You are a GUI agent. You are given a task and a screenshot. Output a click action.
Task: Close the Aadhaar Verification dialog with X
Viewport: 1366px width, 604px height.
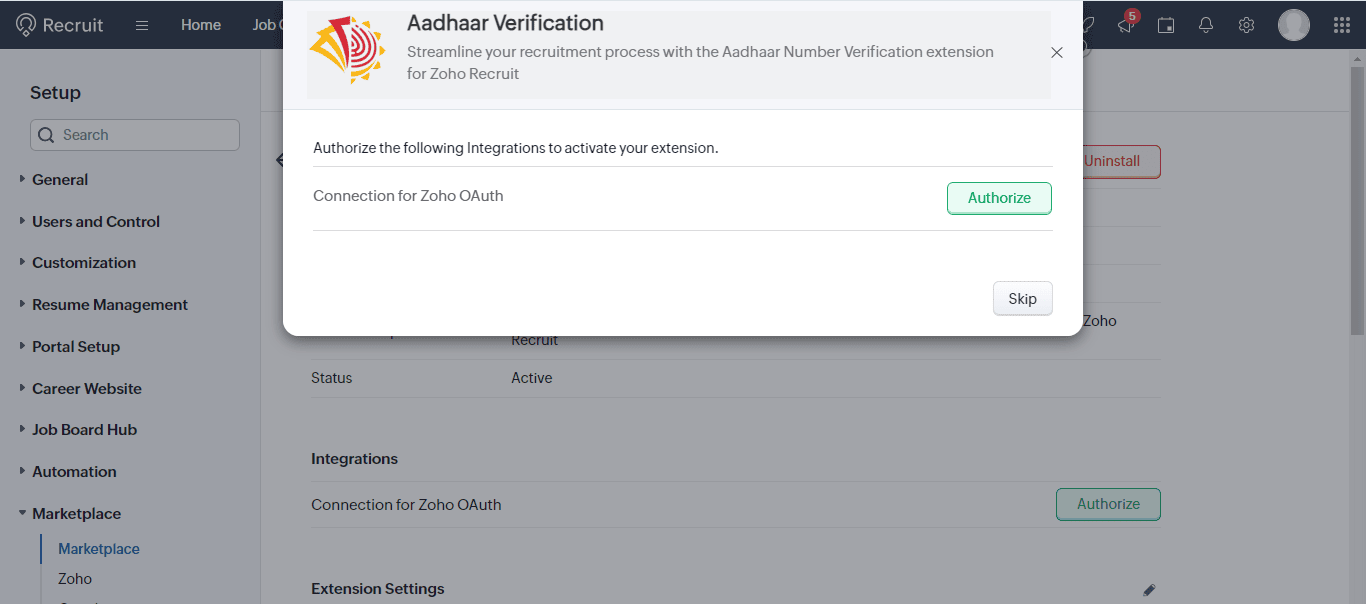click(1057, 53)
